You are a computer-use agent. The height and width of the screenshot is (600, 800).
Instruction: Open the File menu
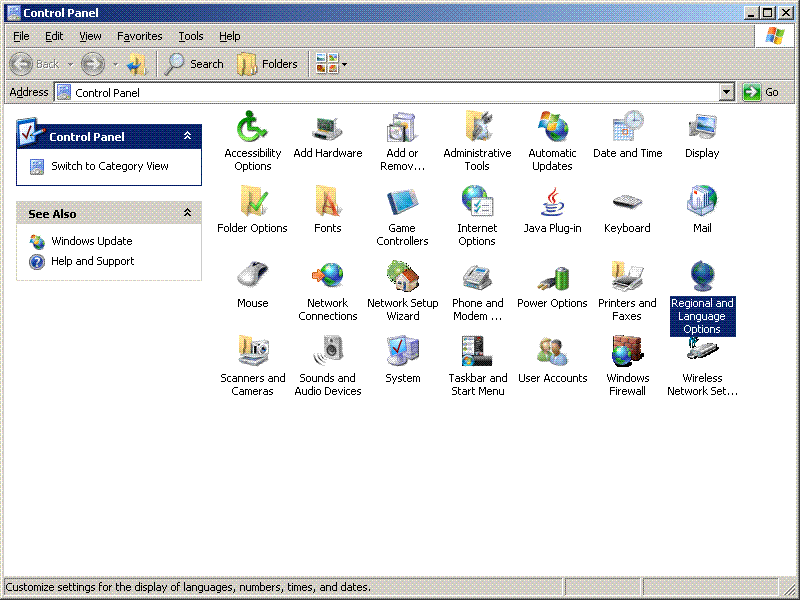[21, 36]
